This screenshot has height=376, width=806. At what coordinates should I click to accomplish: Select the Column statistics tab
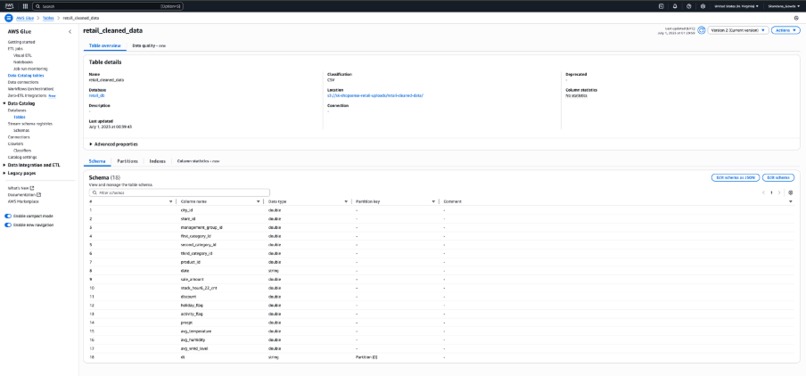coord(198,161)
